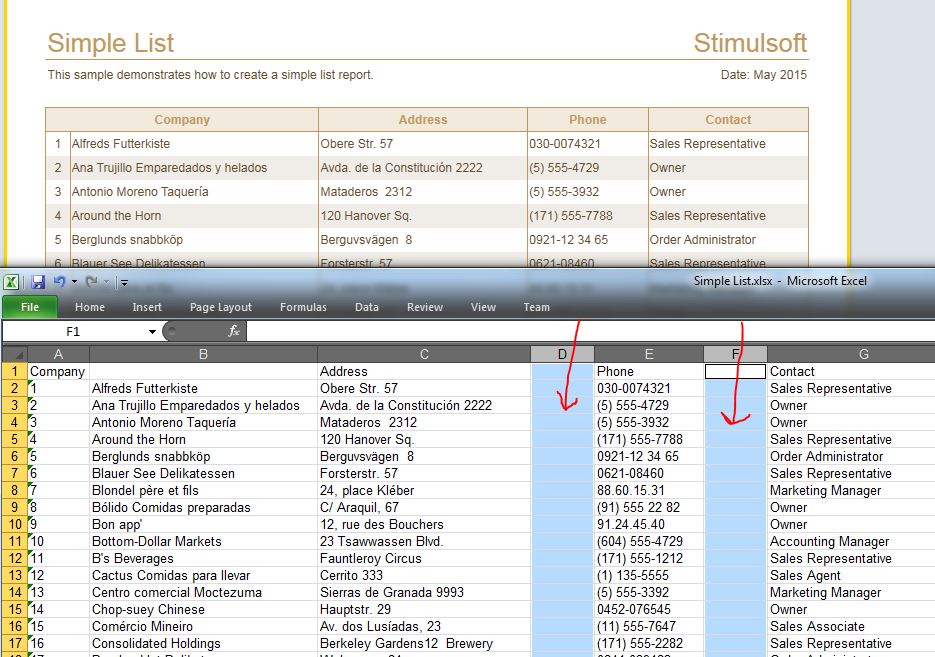
Task: Click the Contact cell in G1
Action: point(852,371)
